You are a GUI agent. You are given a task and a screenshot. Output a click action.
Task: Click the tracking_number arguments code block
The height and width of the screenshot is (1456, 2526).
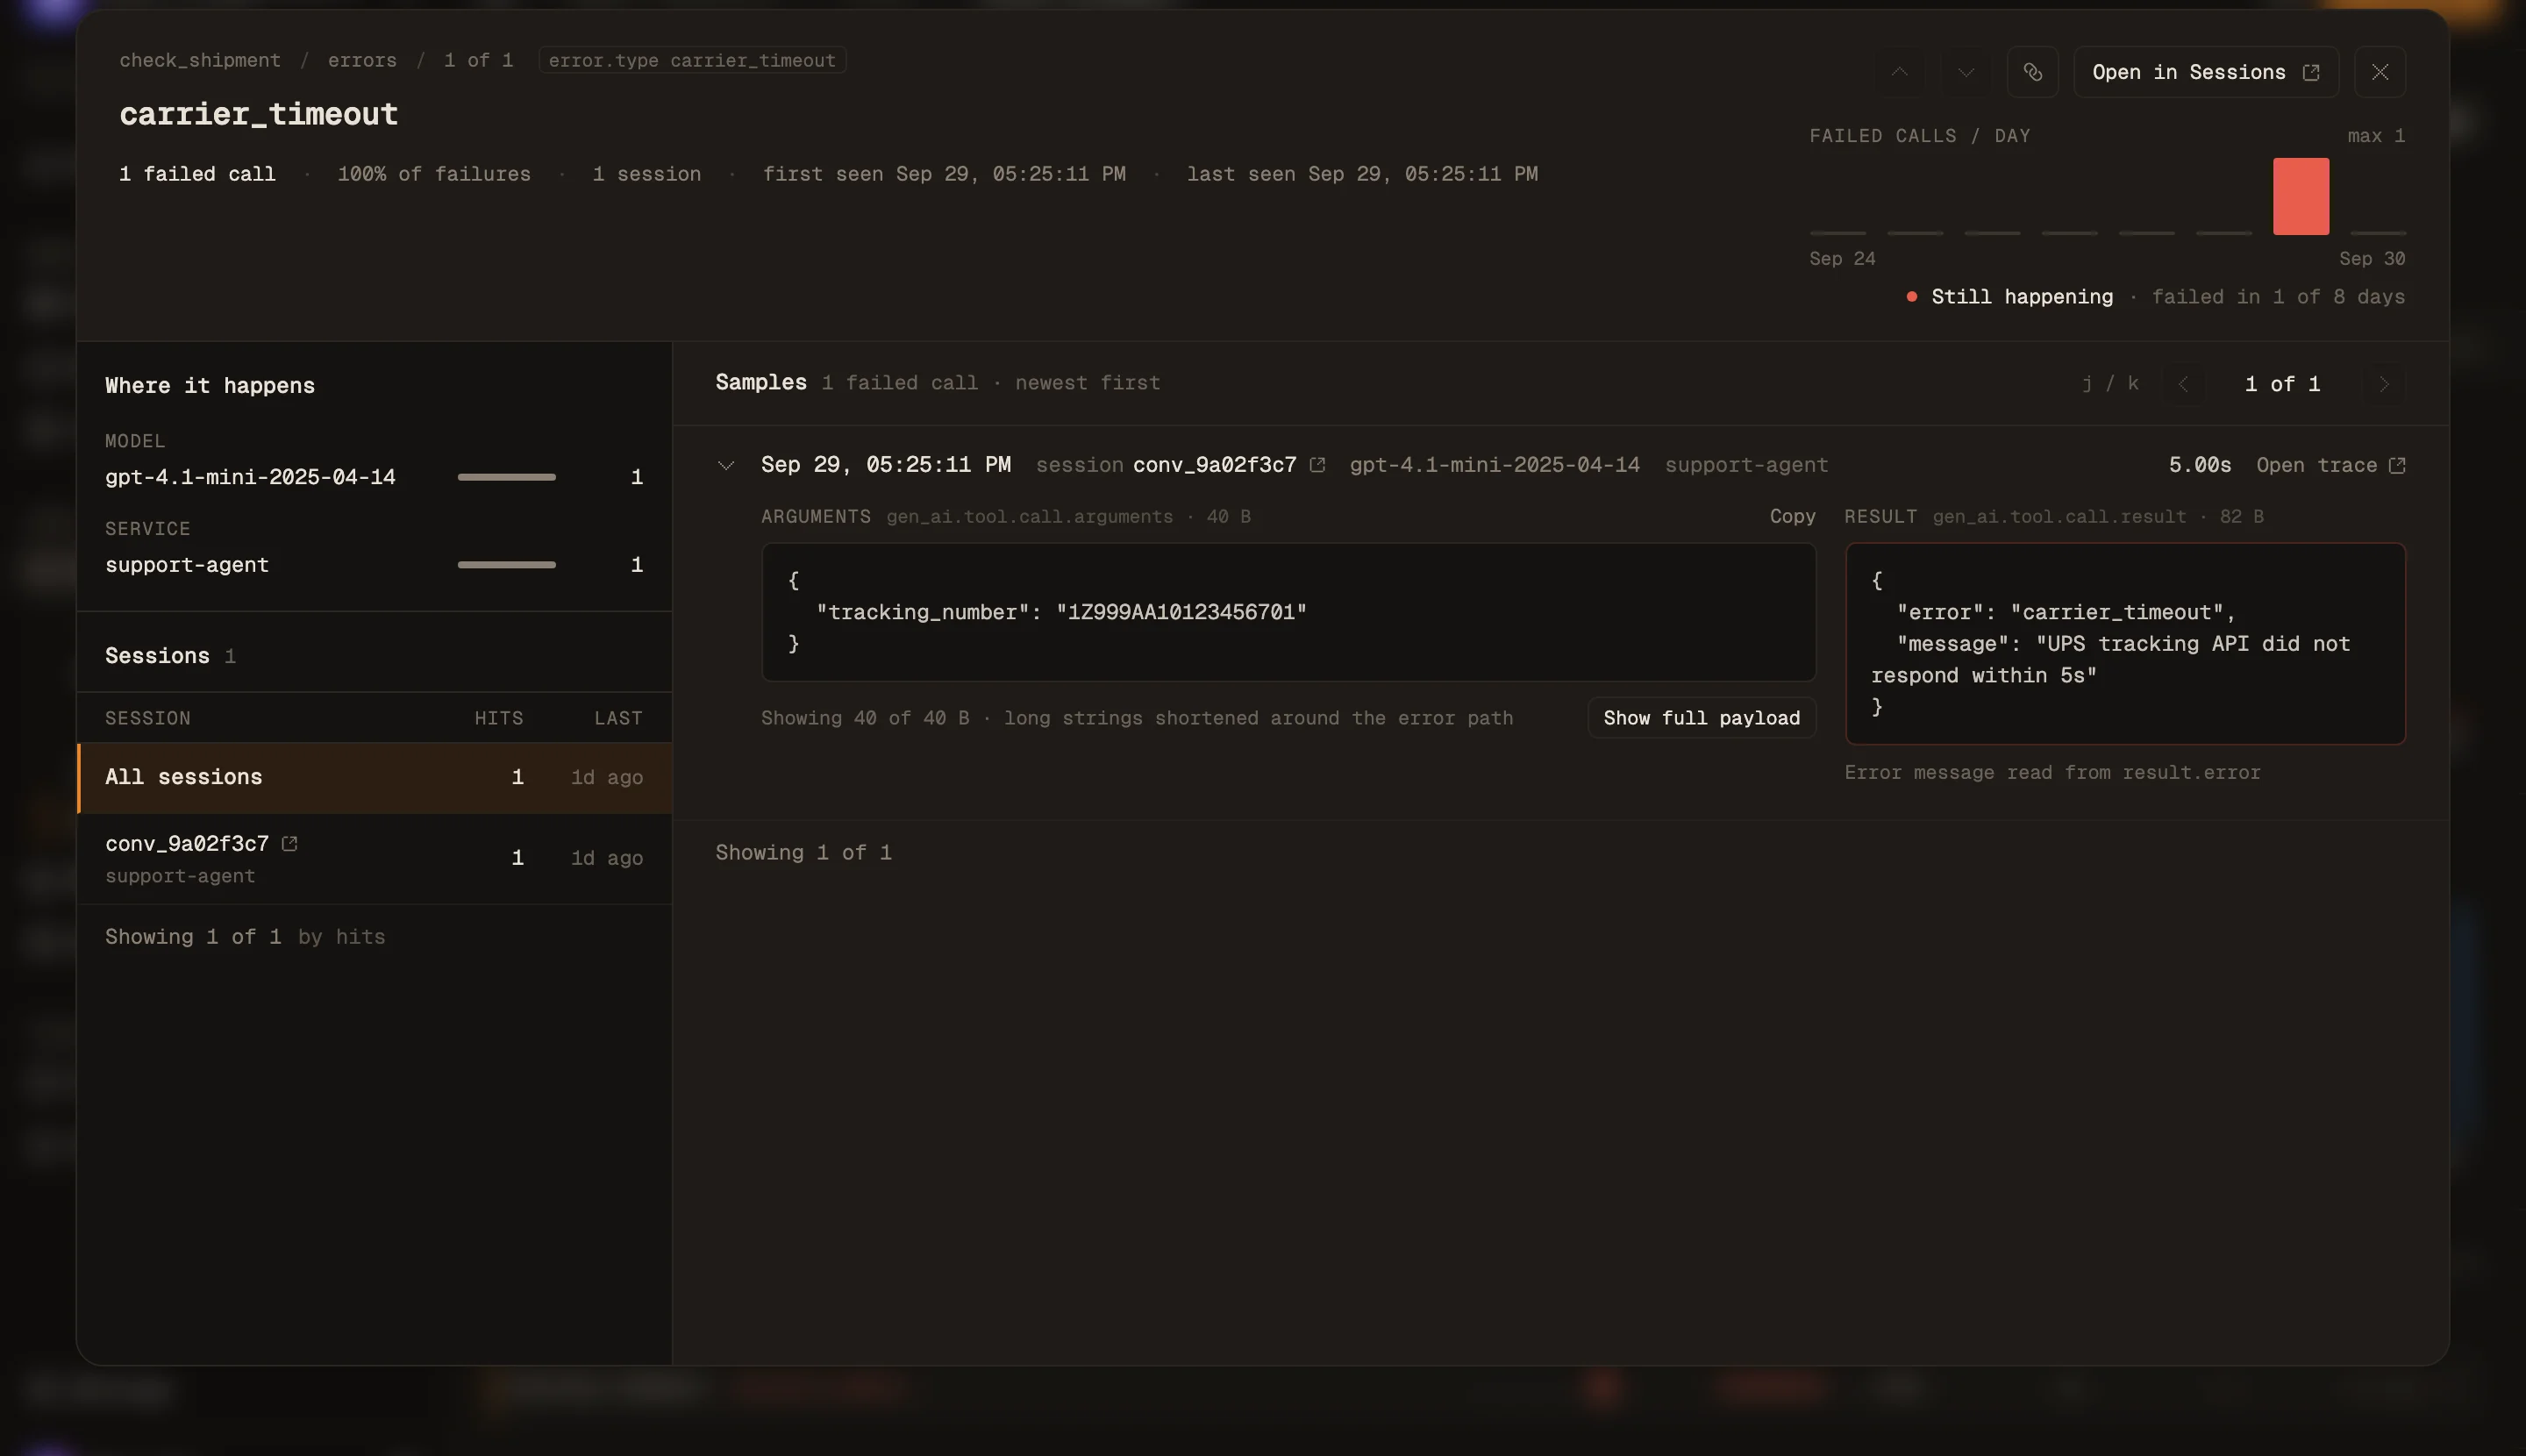pos(1288,612)
